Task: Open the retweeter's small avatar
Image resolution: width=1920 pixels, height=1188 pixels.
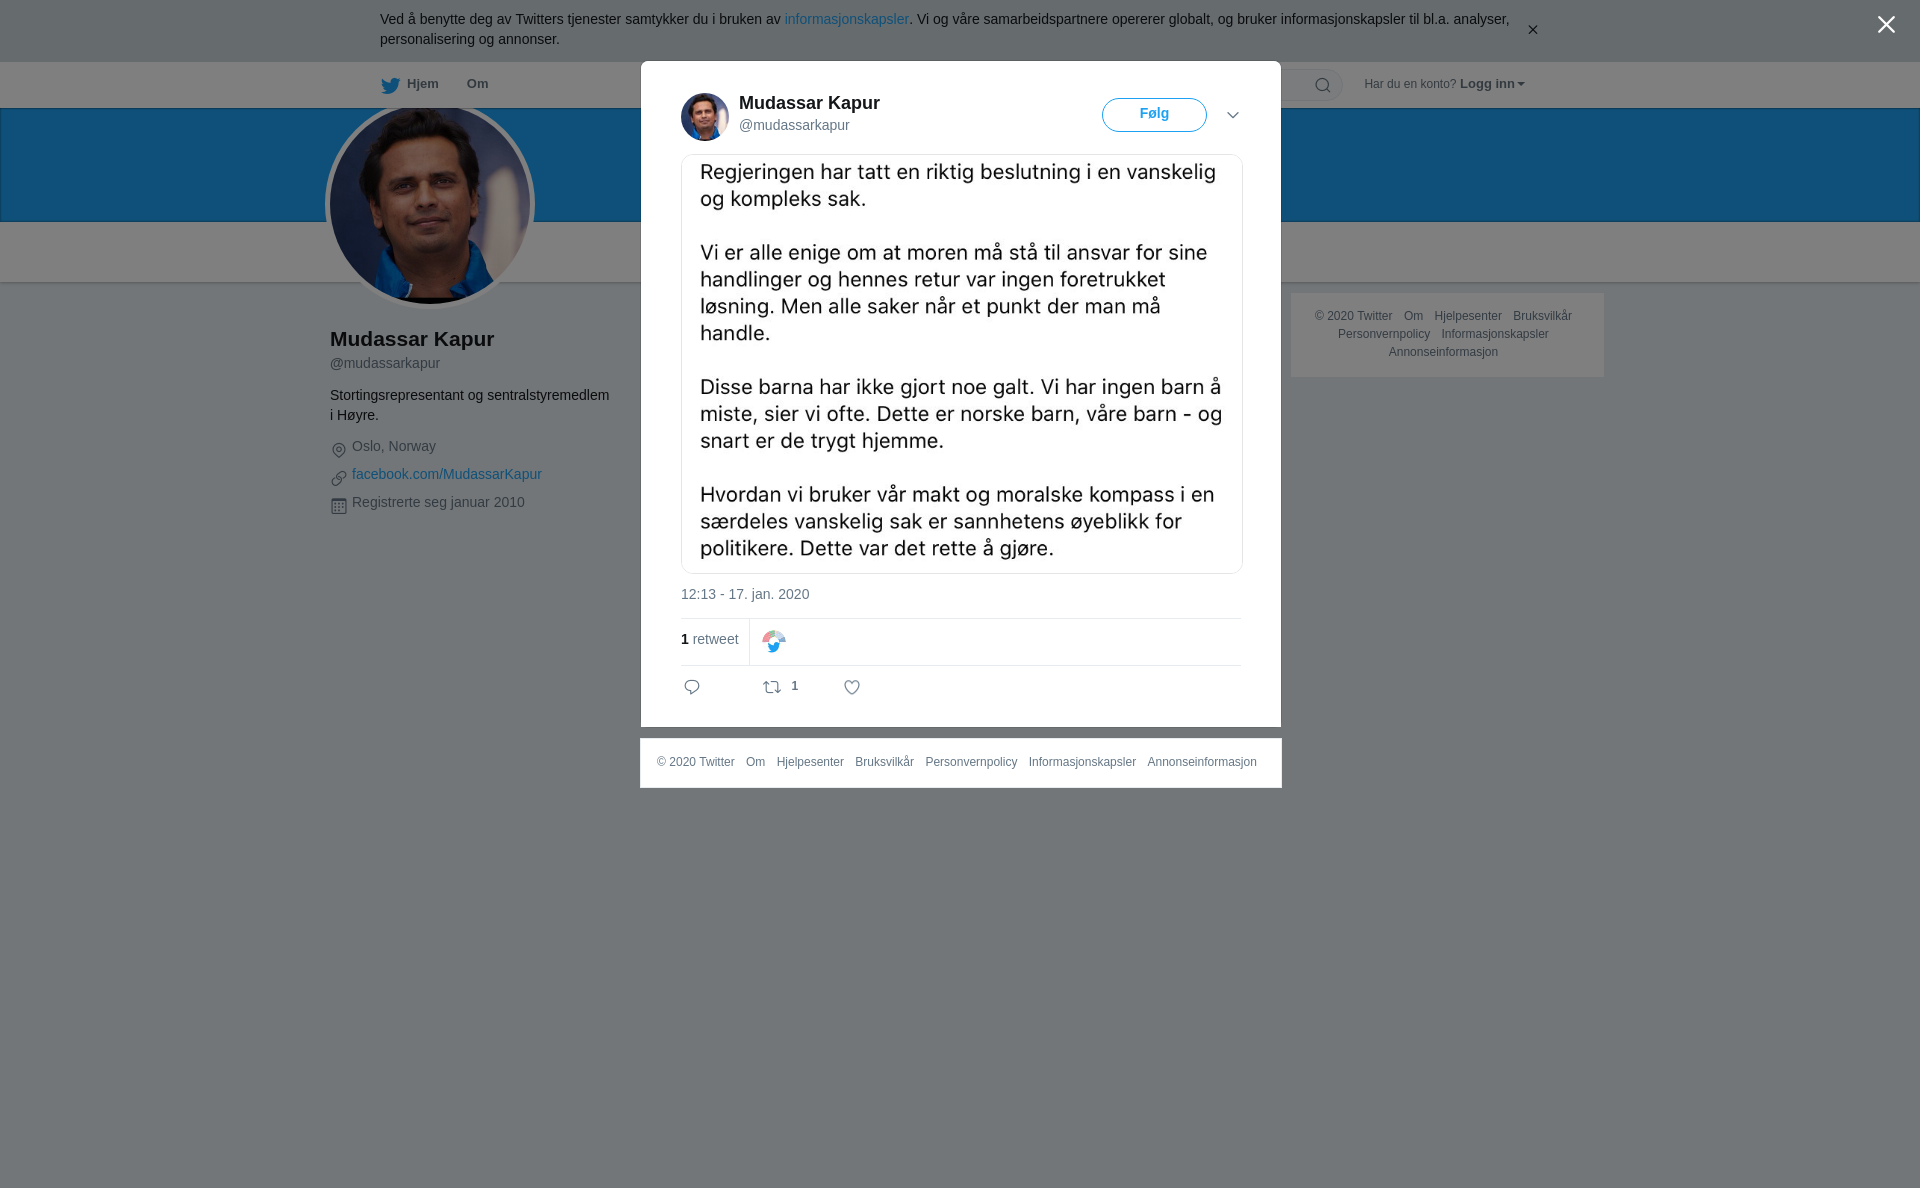Action: (x=774, y=642)
